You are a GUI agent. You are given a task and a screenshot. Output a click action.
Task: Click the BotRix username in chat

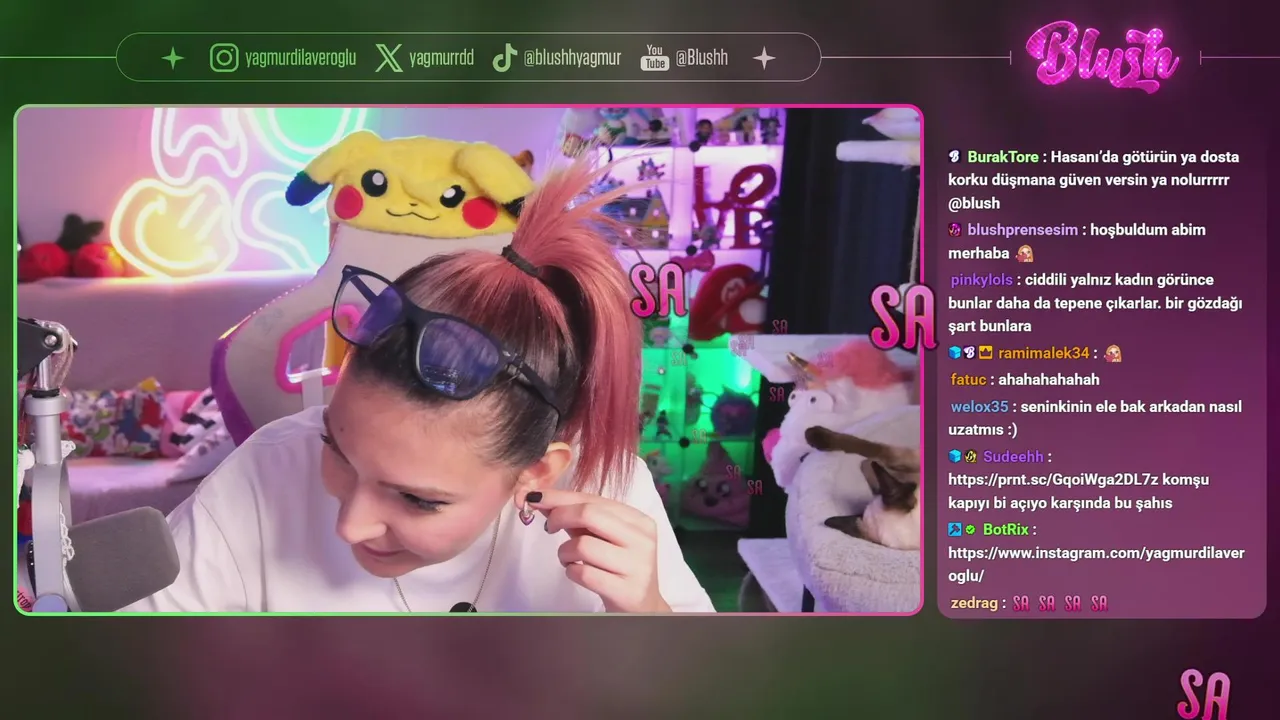coord(1006,529)
